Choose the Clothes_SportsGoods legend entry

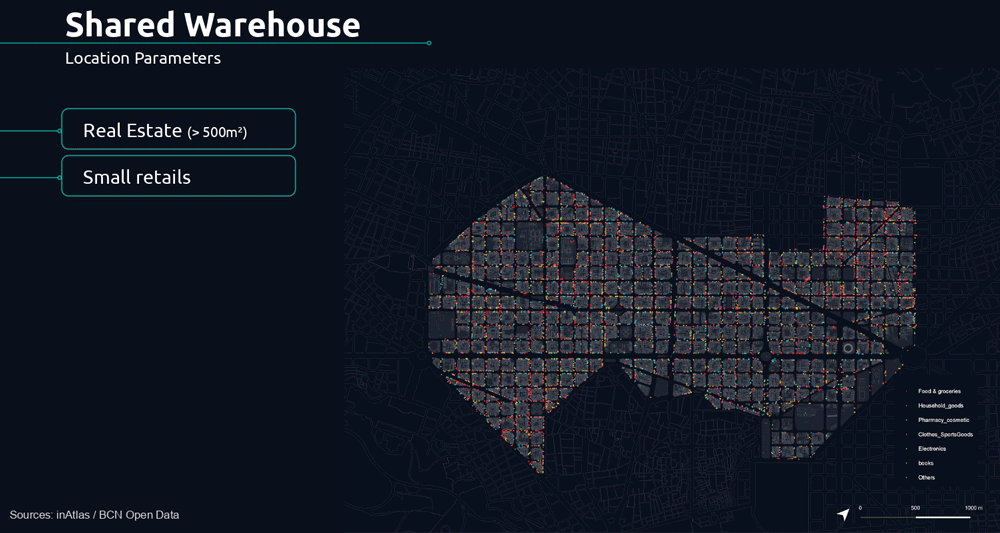[x=944, y=434]
